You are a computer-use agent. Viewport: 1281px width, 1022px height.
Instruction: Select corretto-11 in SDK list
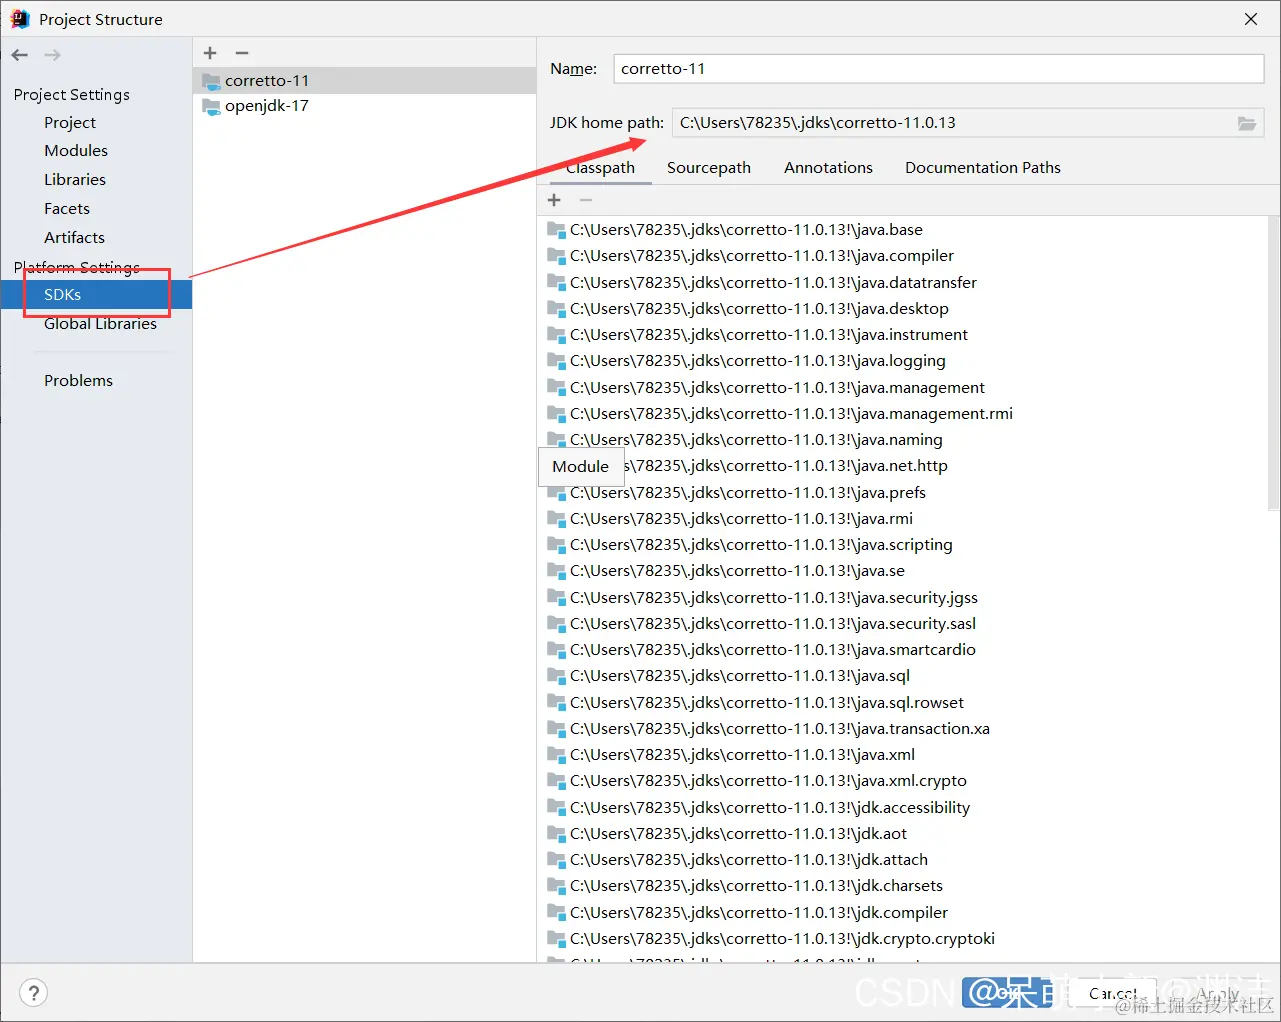tap(364, 81)
